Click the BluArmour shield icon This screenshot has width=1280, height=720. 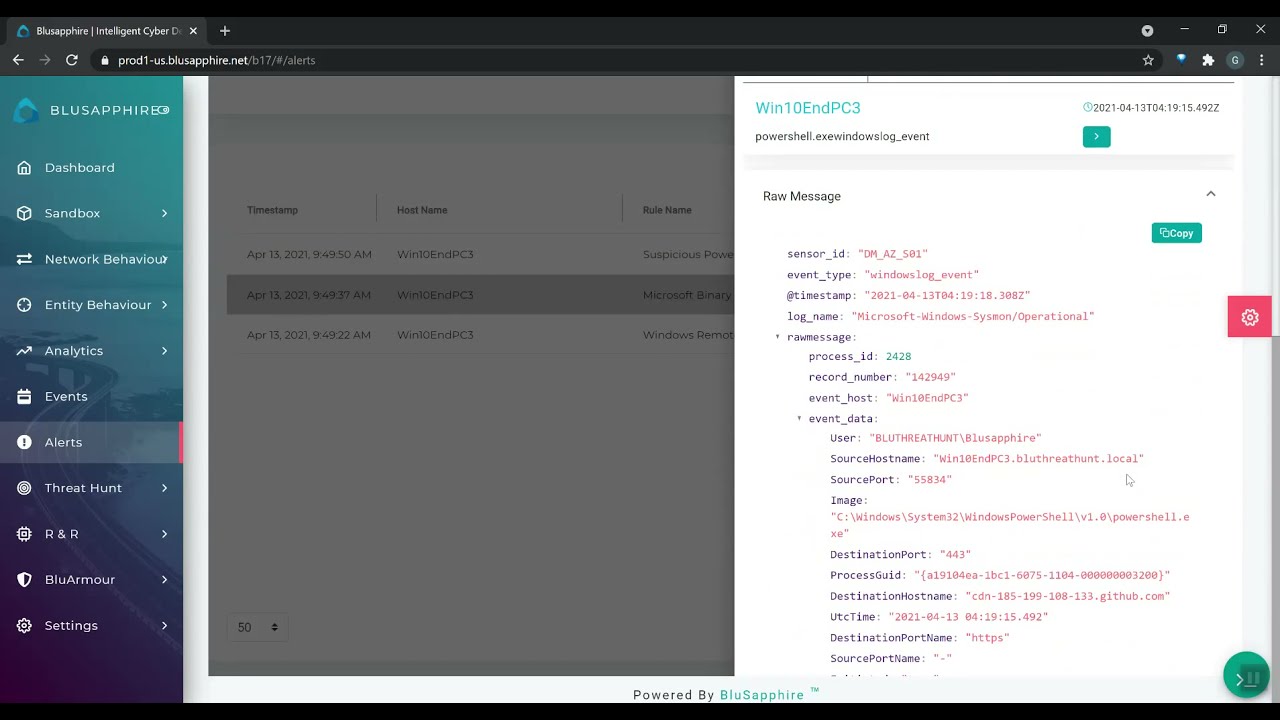tap(24, 580)
